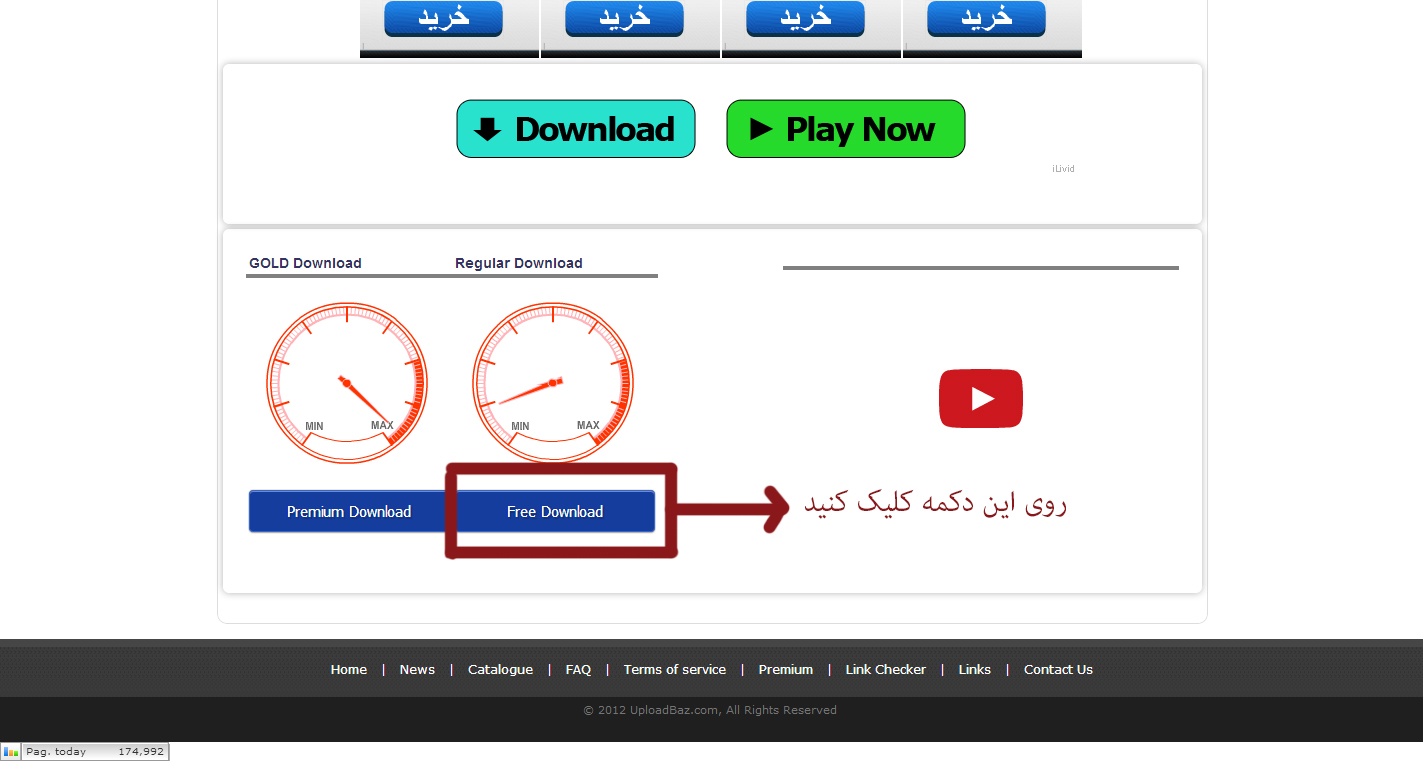The width and height of the screenshot is (1423, 761).
Task: Open the FAQ page link
Action: click(x=578, y=670)
